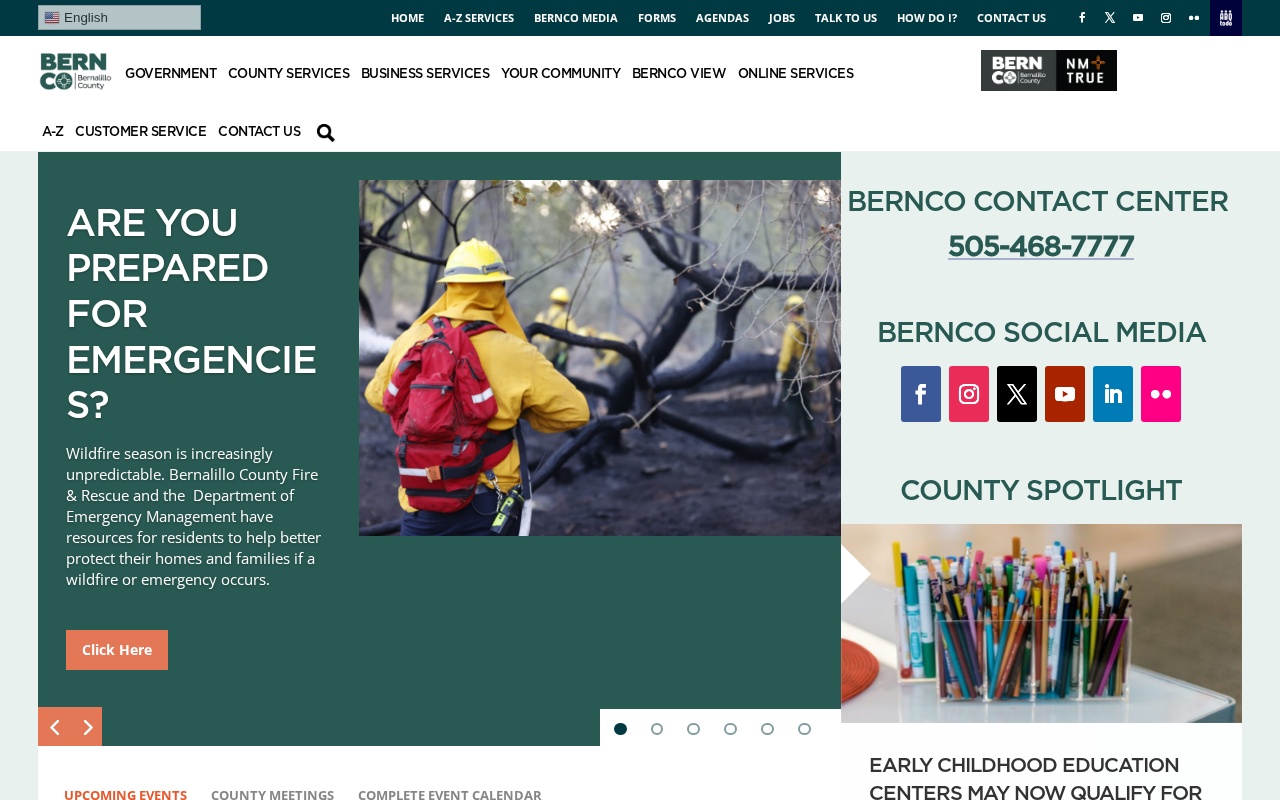Expand the Government menu

tap(171, 74)
